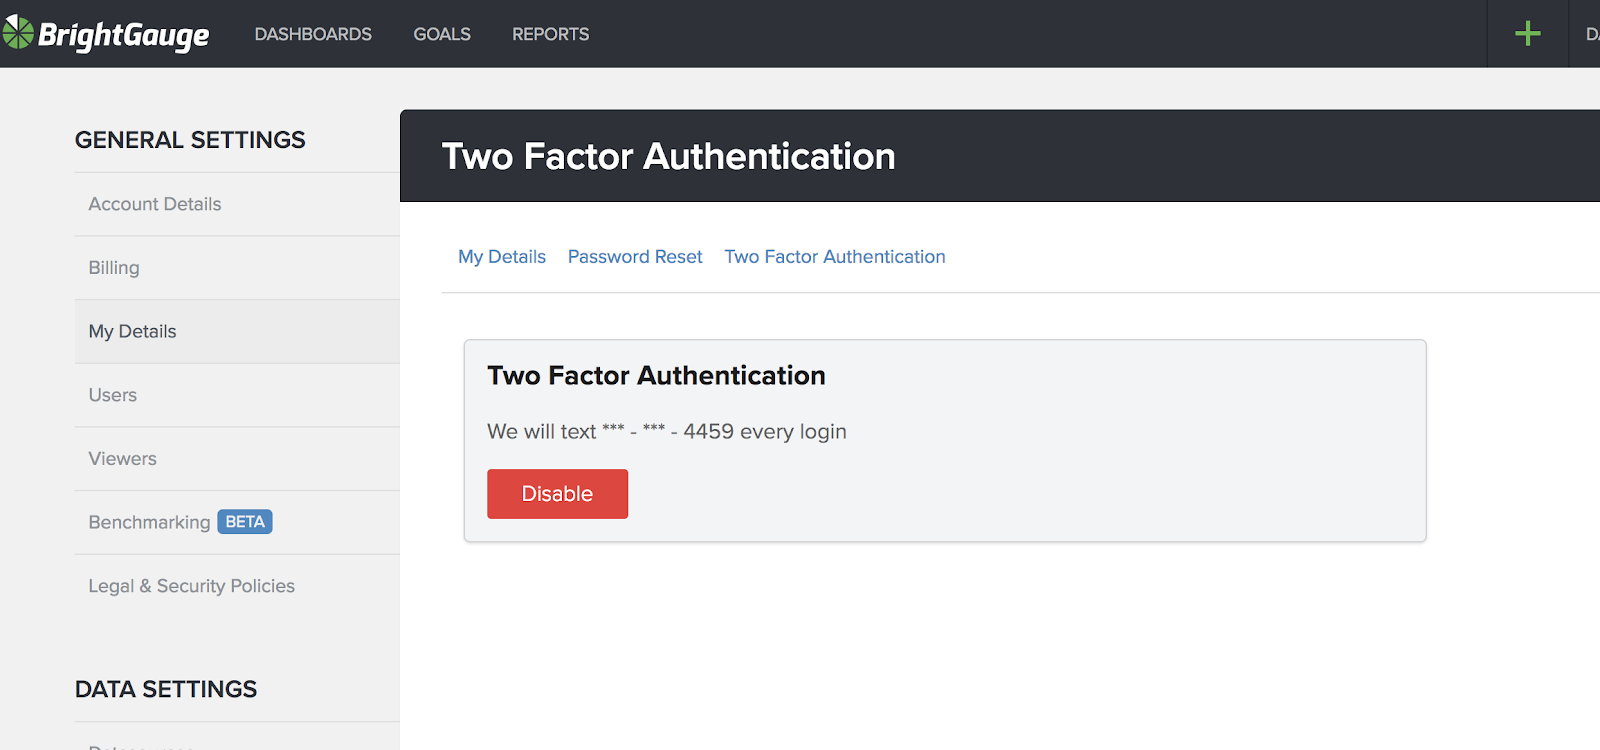This screenshot has height=750, width=1600.
Task: Switch to Password Reset tab
Action: [x=635, y=257]
